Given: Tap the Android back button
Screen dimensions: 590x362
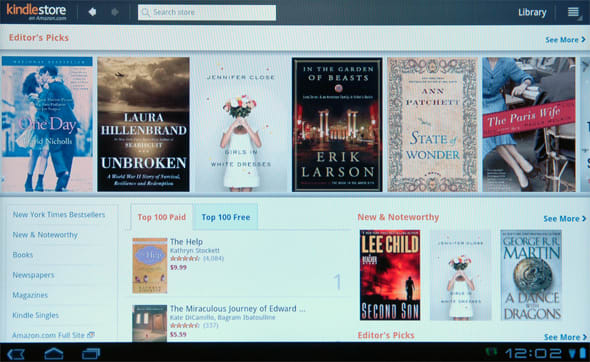Looking at the screenshot, I should 16,354.
